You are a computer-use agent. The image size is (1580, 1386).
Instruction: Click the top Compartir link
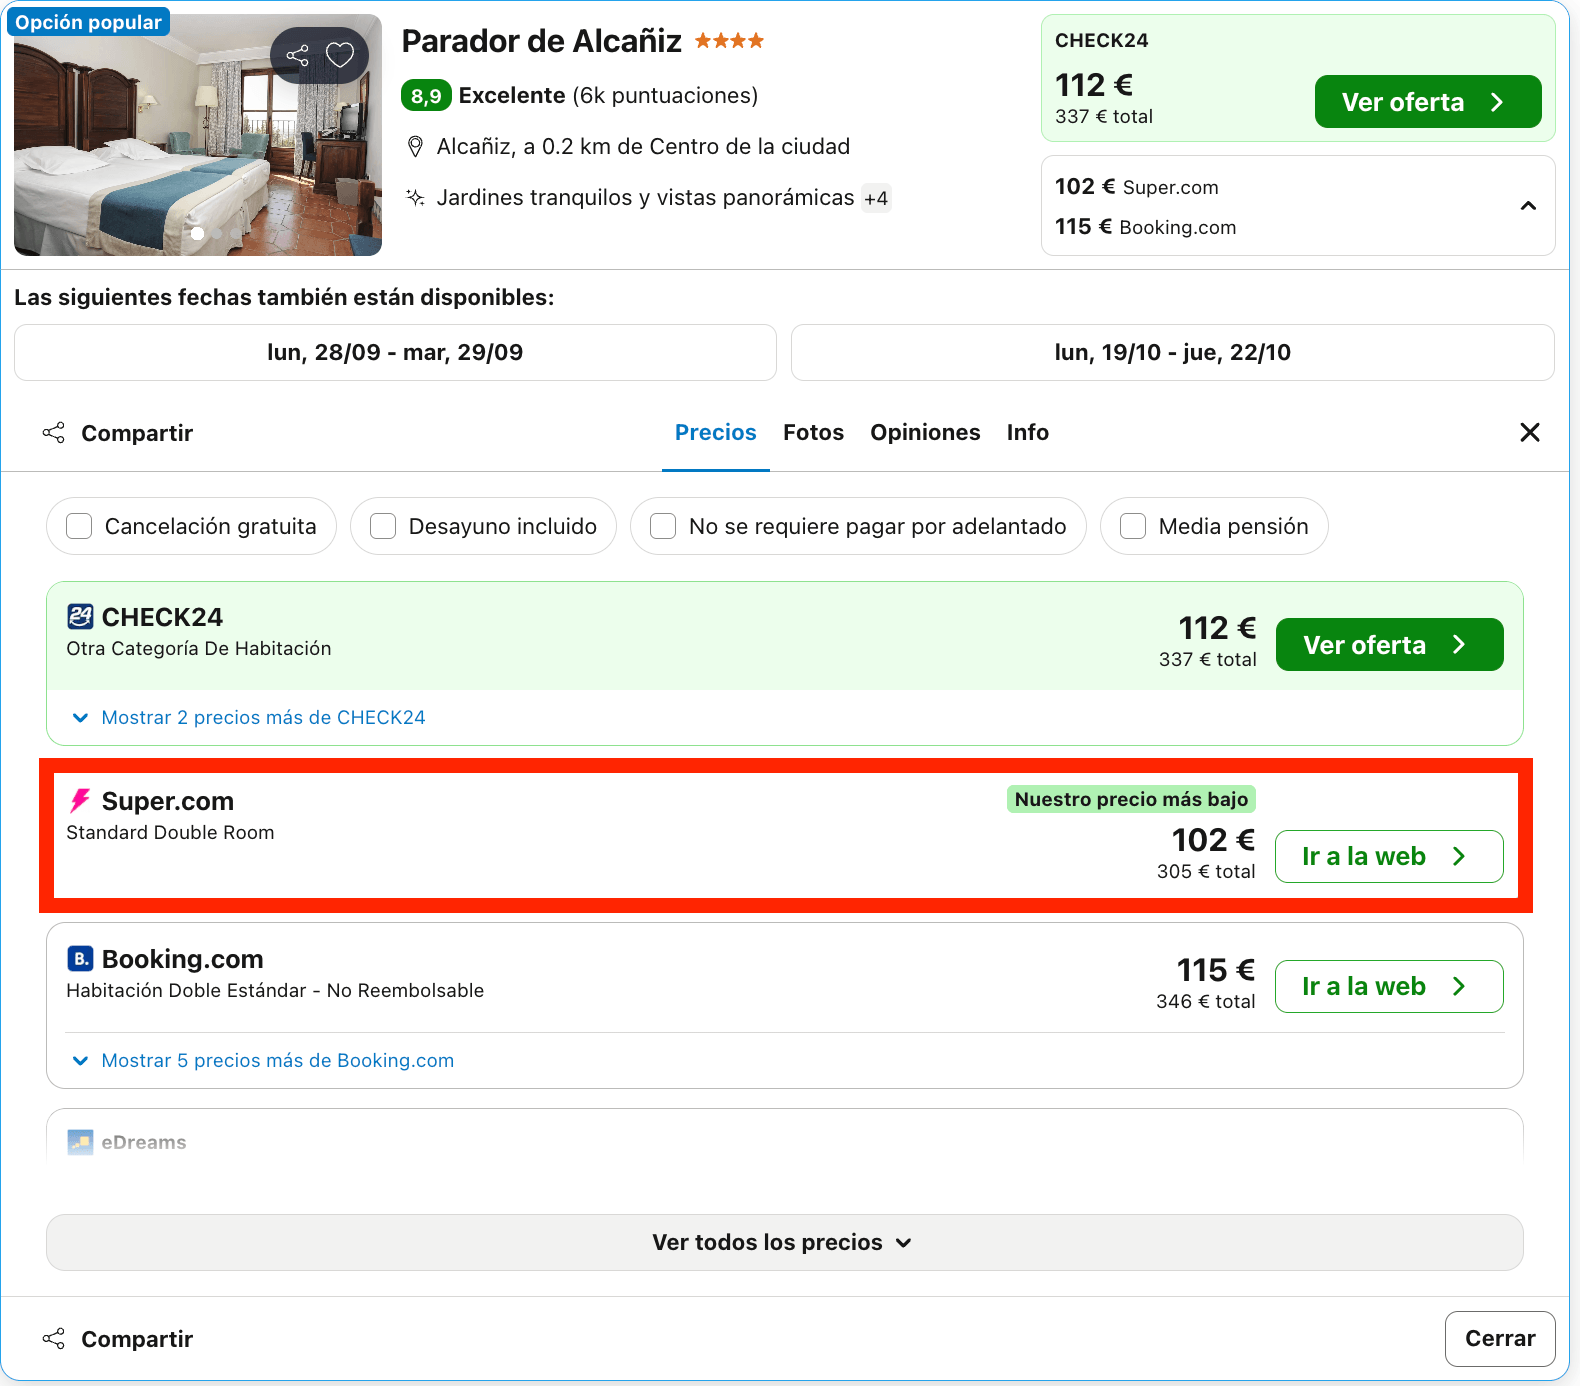click(x=137, y=433)
